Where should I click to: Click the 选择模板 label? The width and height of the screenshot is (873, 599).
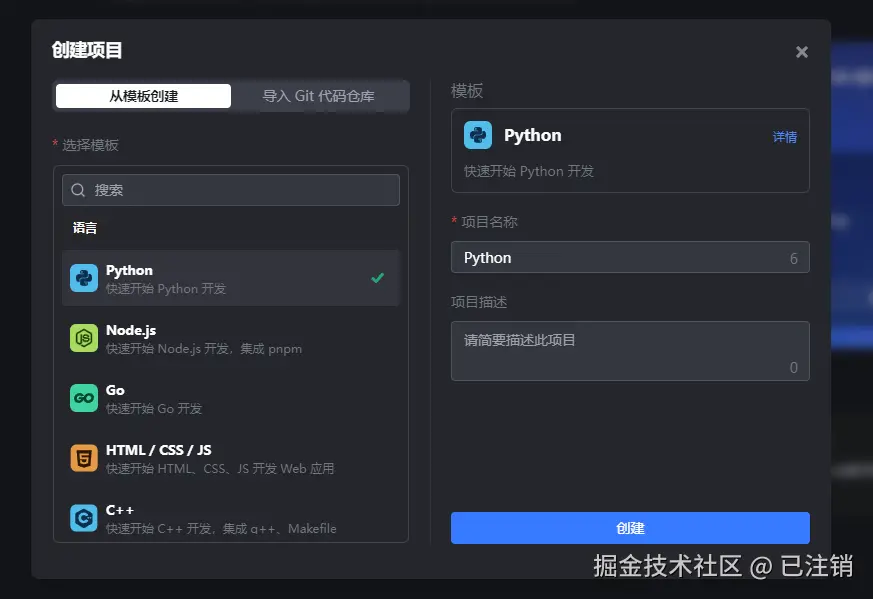coord(90,145)
